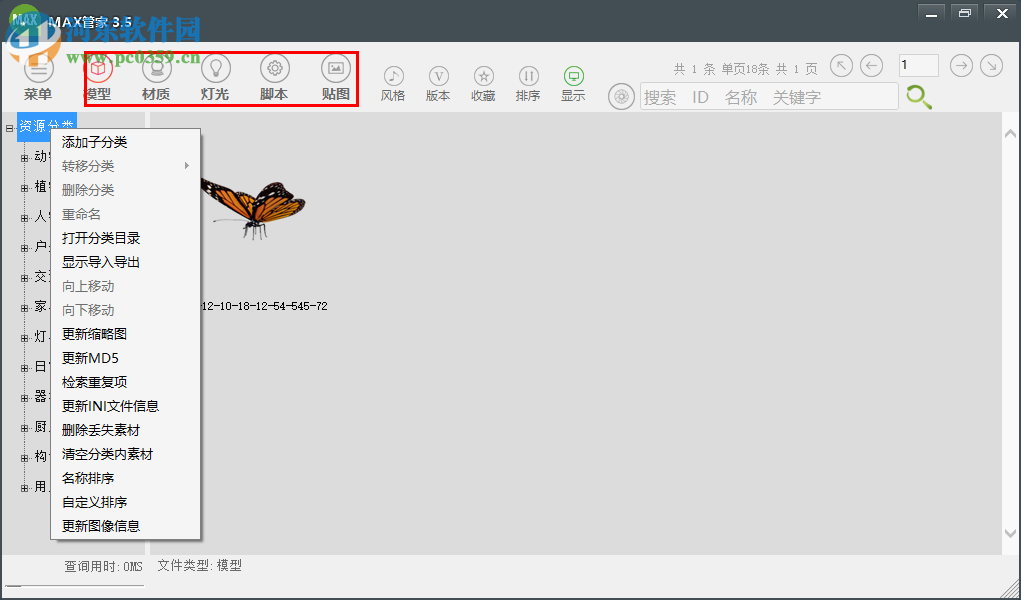Open the 脚本 script icon
1021x600 pixels.
pyautogui.click(x=275, y=68)
